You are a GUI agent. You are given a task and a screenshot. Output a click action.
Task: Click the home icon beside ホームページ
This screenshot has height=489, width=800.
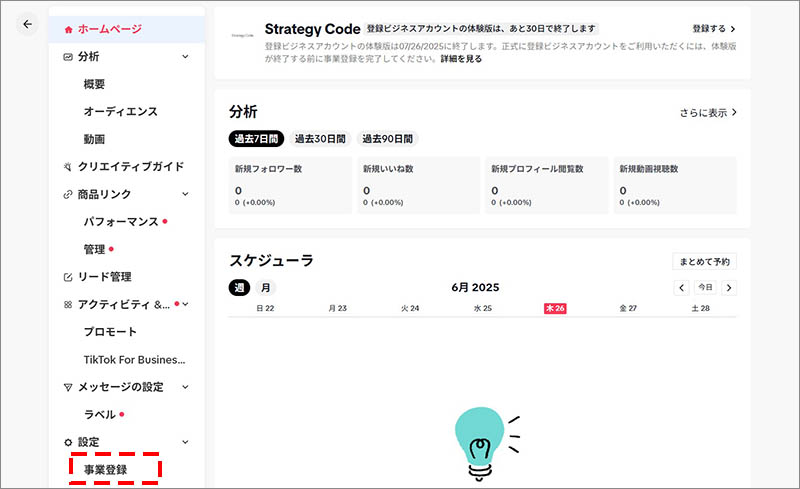[68, 29]
